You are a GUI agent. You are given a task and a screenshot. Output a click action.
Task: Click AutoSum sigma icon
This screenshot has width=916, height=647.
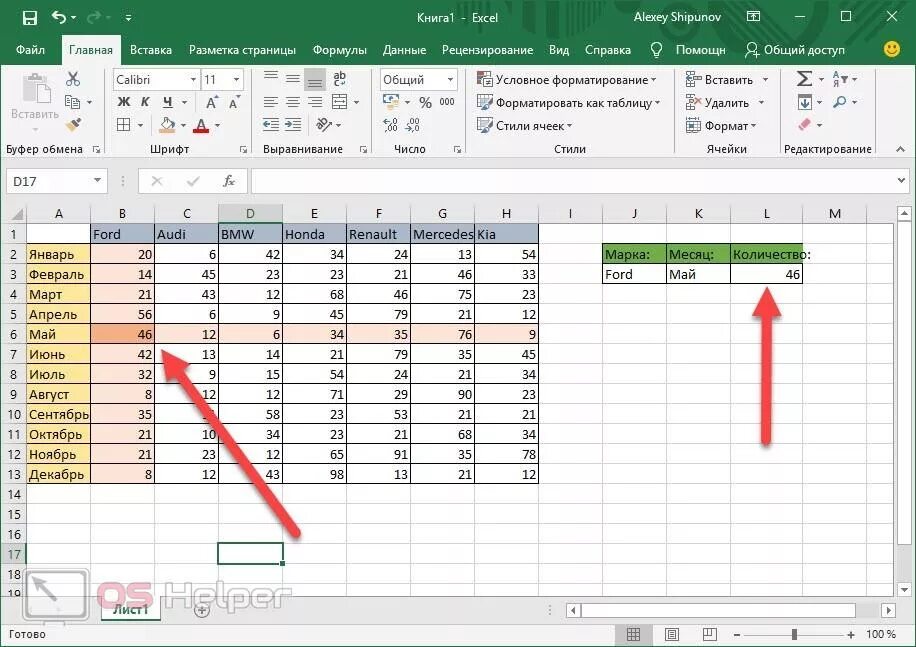804,79
